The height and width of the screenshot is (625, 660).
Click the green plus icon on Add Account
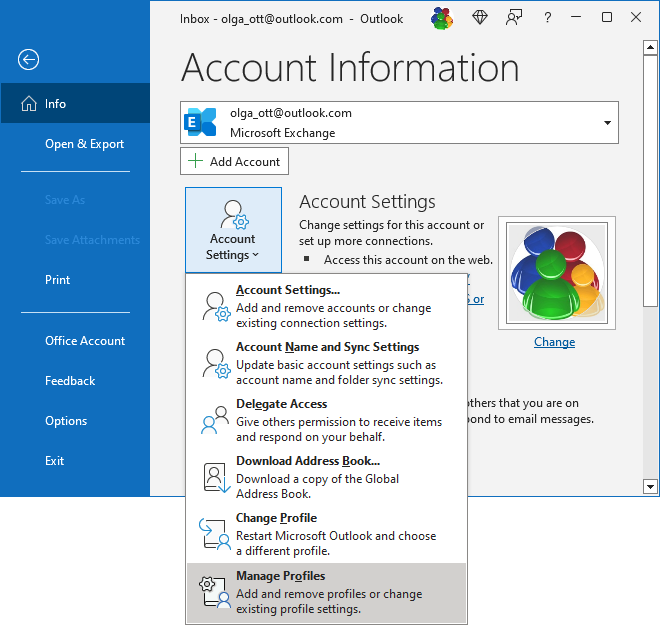point(195,161)
